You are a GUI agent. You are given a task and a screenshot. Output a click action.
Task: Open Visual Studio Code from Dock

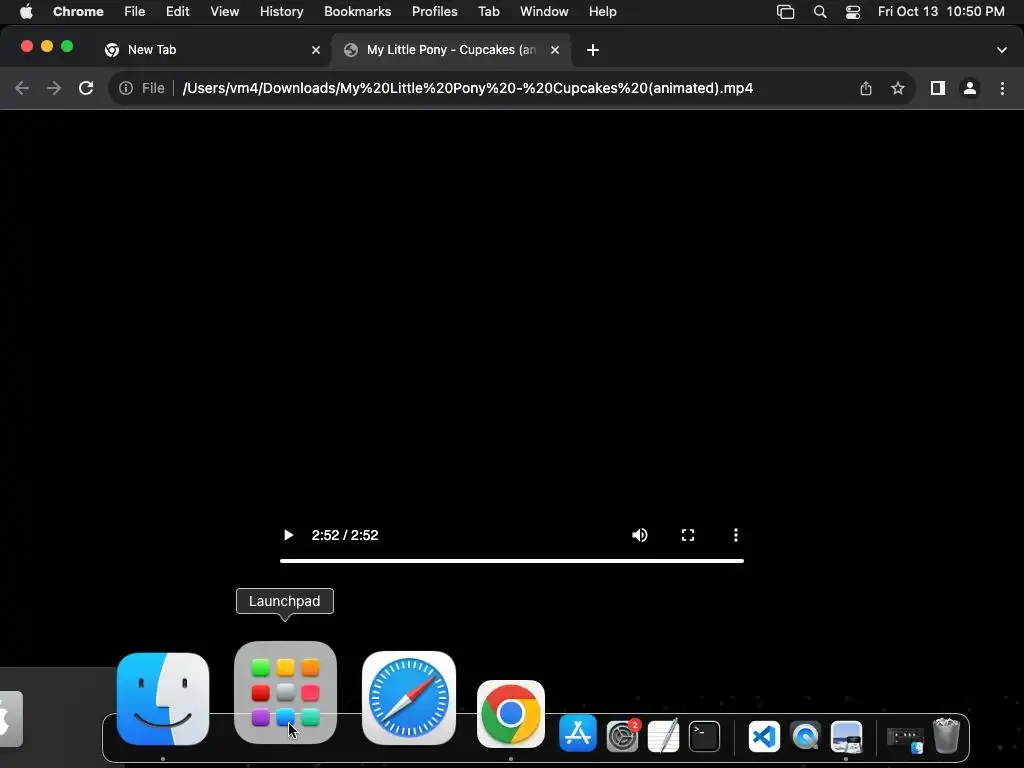click(x=764, y=737)
